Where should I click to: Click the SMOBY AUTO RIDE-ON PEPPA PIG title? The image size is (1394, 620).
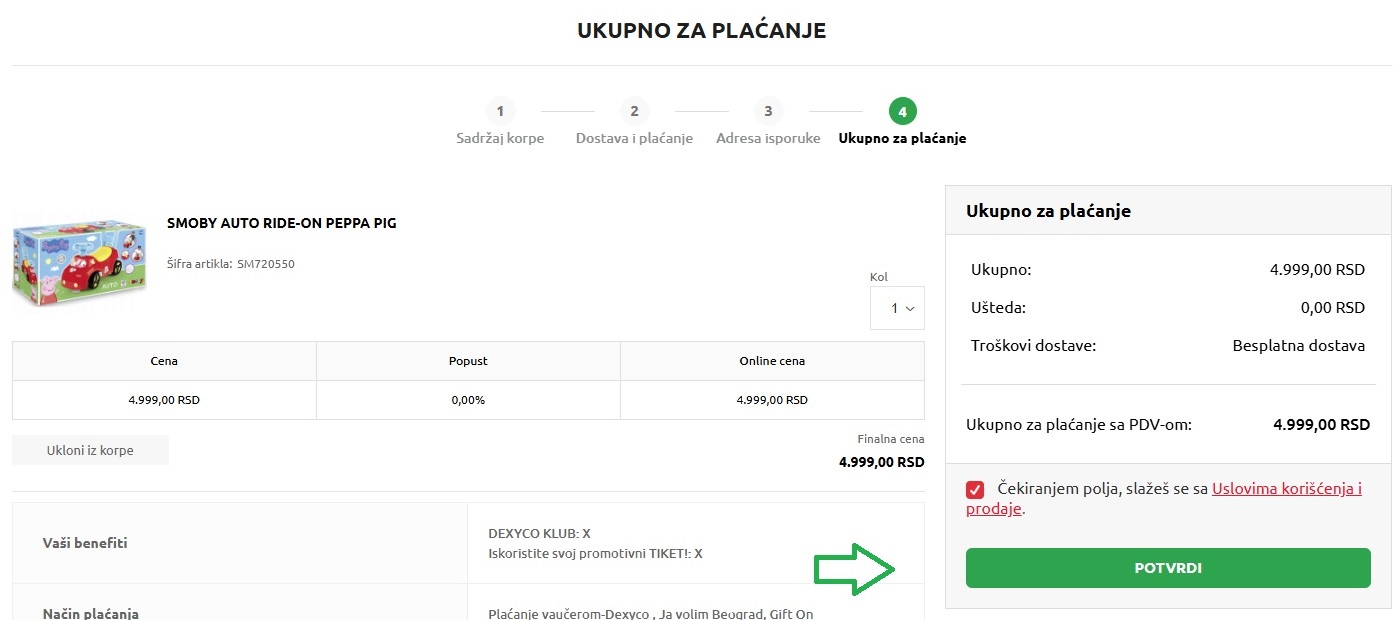click(x=282, y=223)
